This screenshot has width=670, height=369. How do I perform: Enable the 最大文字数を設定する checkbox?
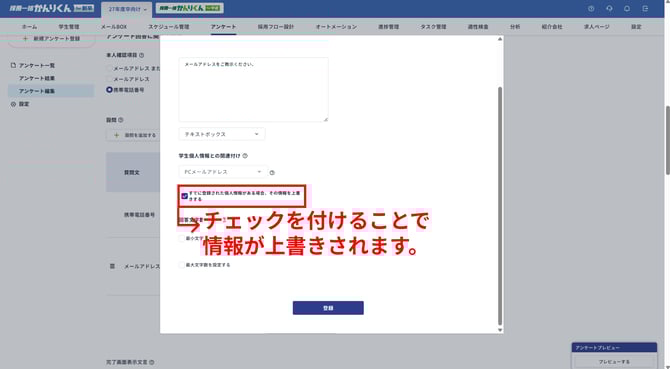tap(182, 265)
